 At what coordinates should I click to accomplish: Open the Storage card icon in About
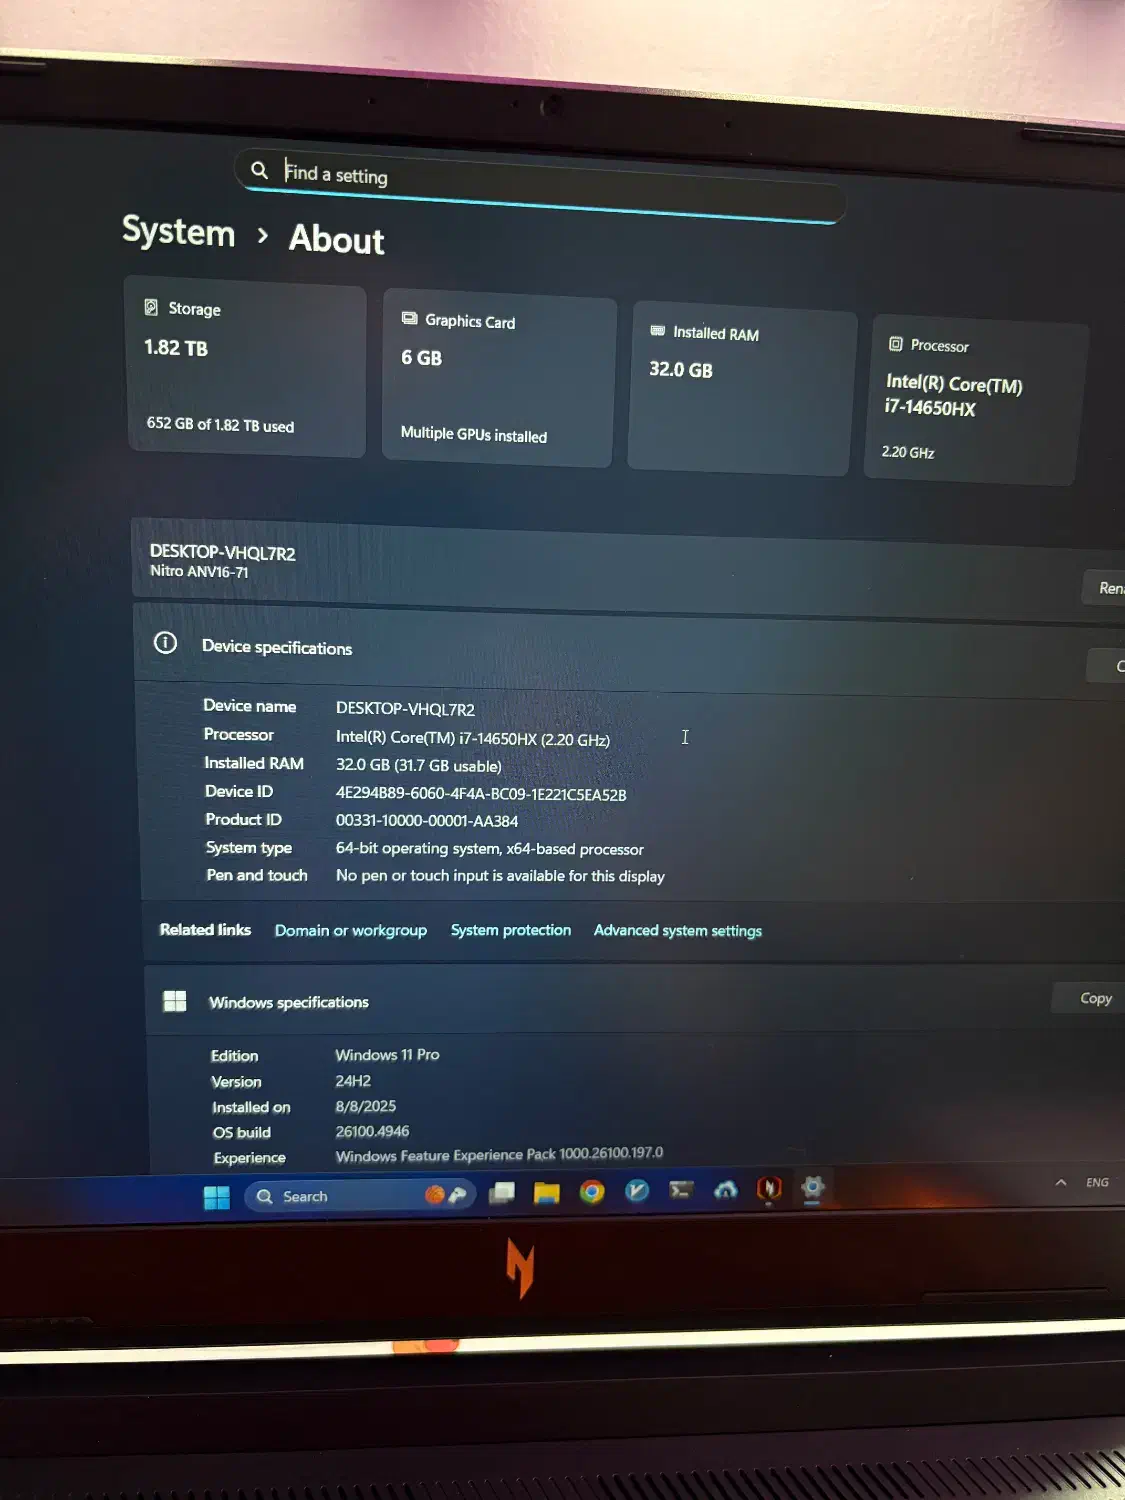pyautogui.click(x=152, y=308)
